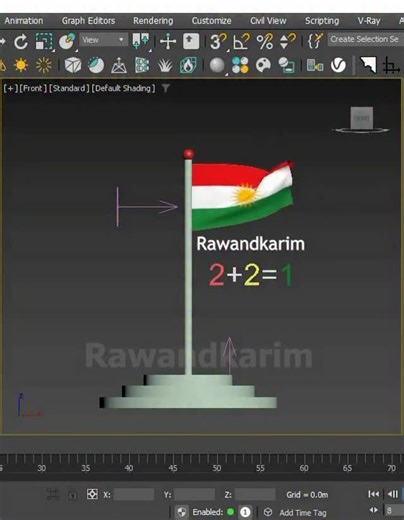The height and width of the screenshot is (520, 404).
Task: Toggle the green Enabled indicator
Action: click(230, 512)
